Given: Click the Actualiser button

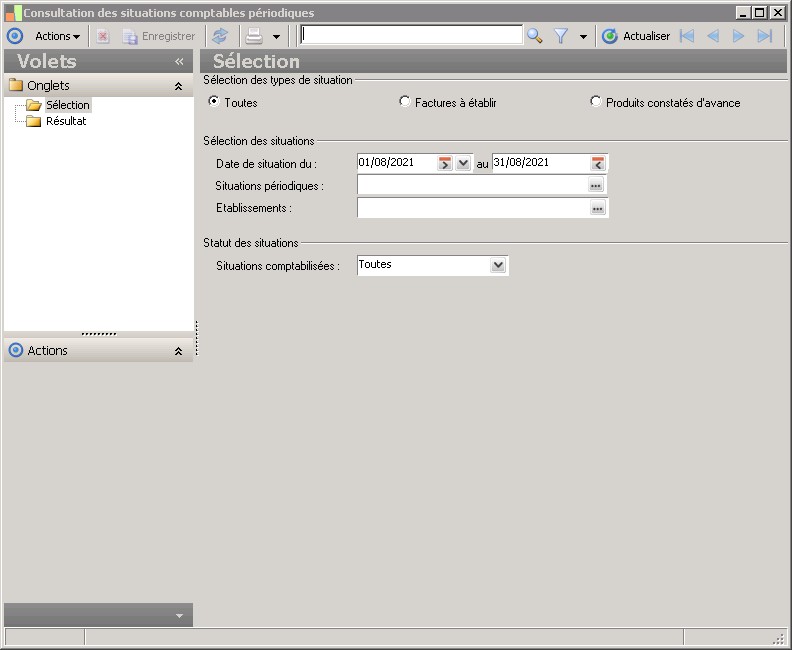Looking at the screenshot, I should (636, 36).
